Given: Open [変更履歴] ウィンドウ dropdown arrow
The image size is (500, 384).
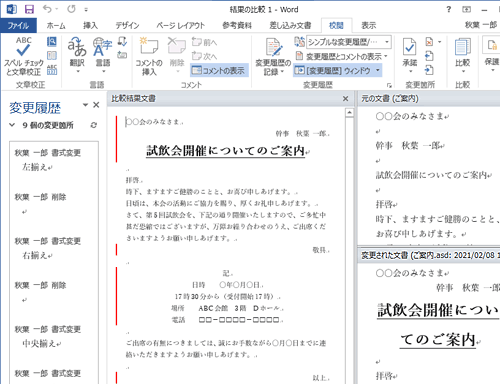Looking at the screenshot, I should (378, 70).
